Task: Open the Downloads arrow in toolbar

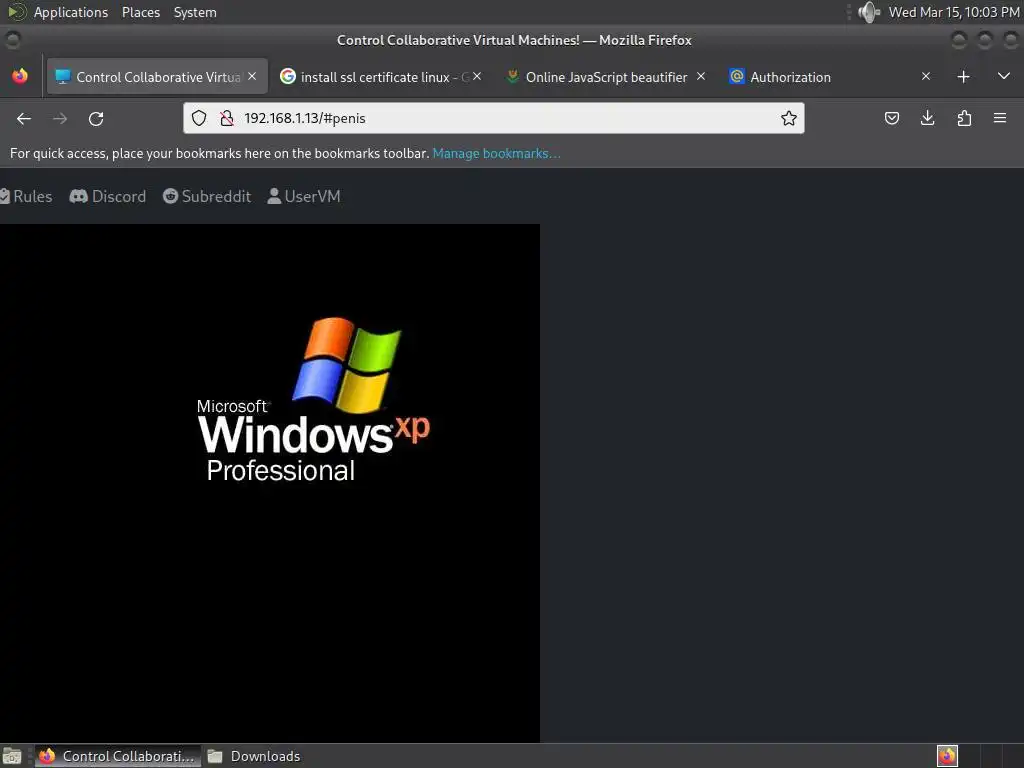Action: 927,118
